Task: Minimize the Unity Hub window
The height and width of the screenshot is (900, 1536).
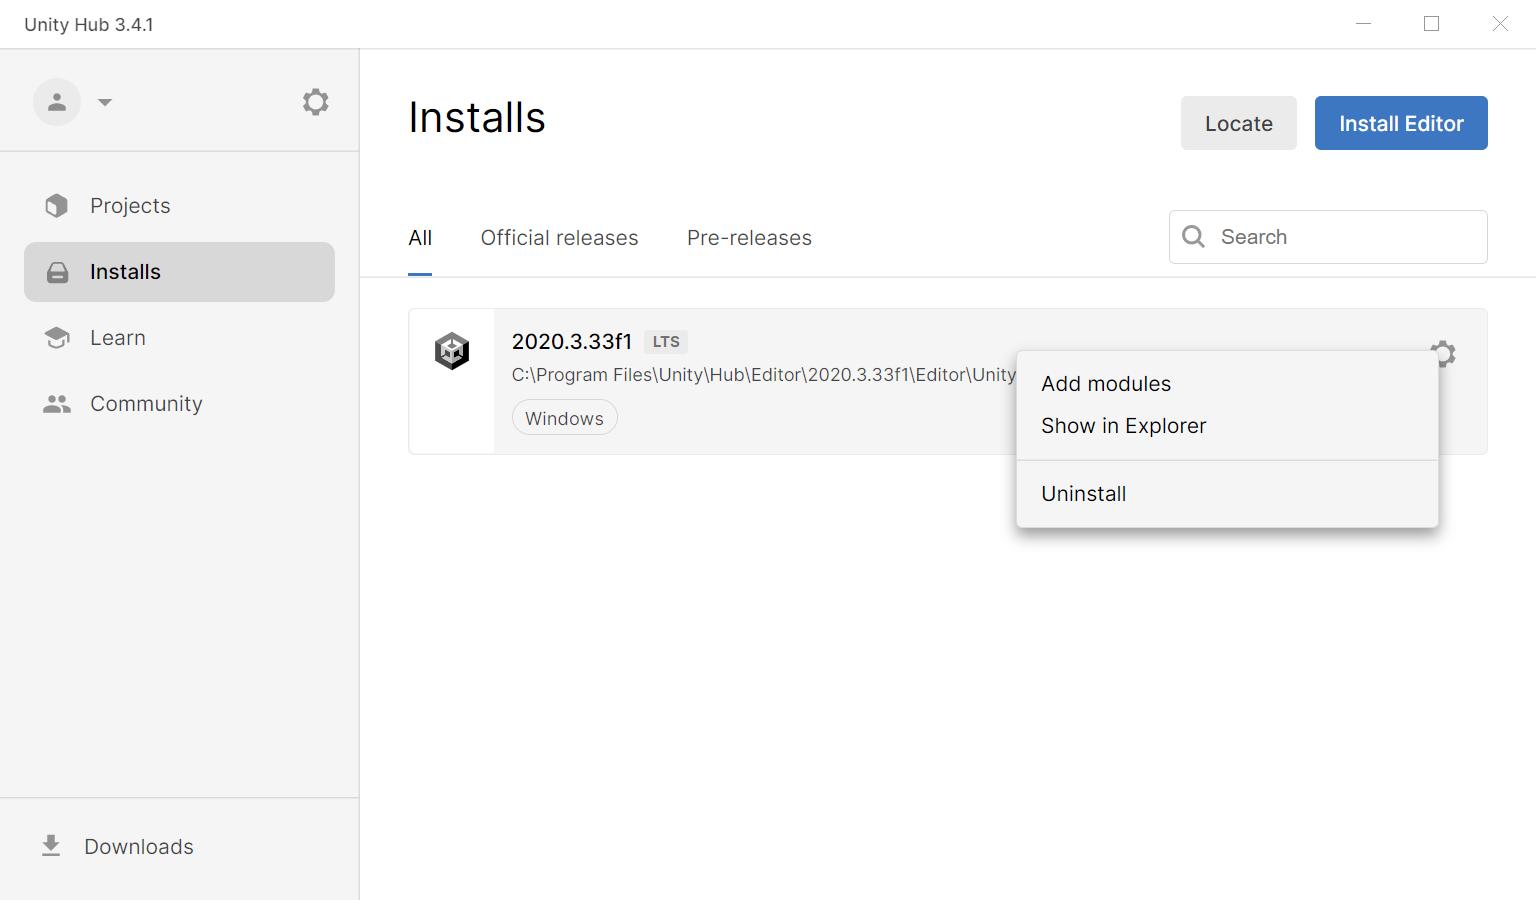Action: 1363,23
